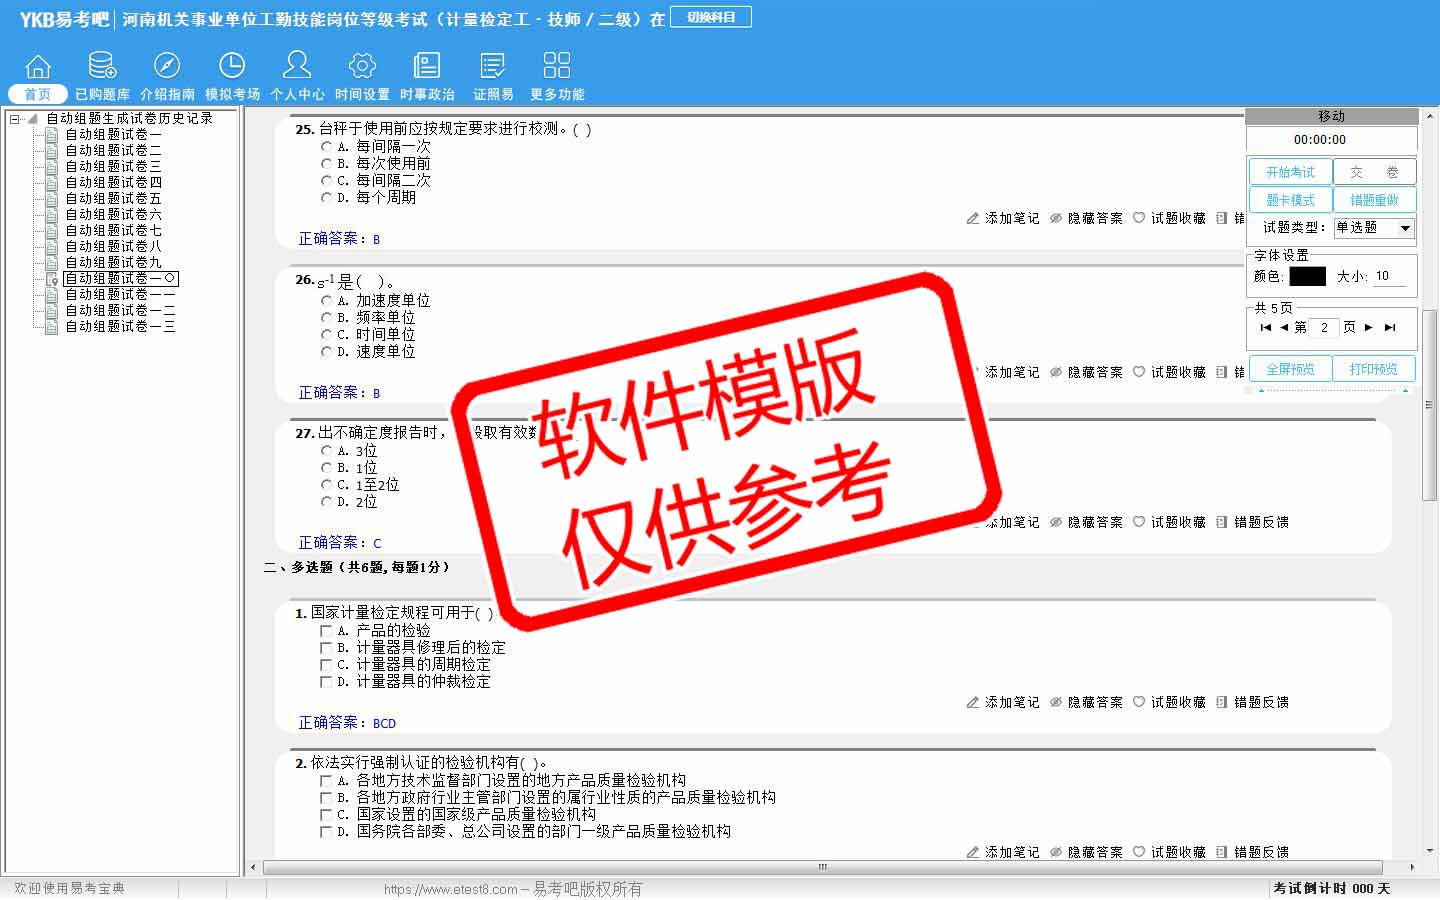Open the 更多功能 grid icon
The width and height of the screenshot is (1440, 900).
(x=557, y=67)
